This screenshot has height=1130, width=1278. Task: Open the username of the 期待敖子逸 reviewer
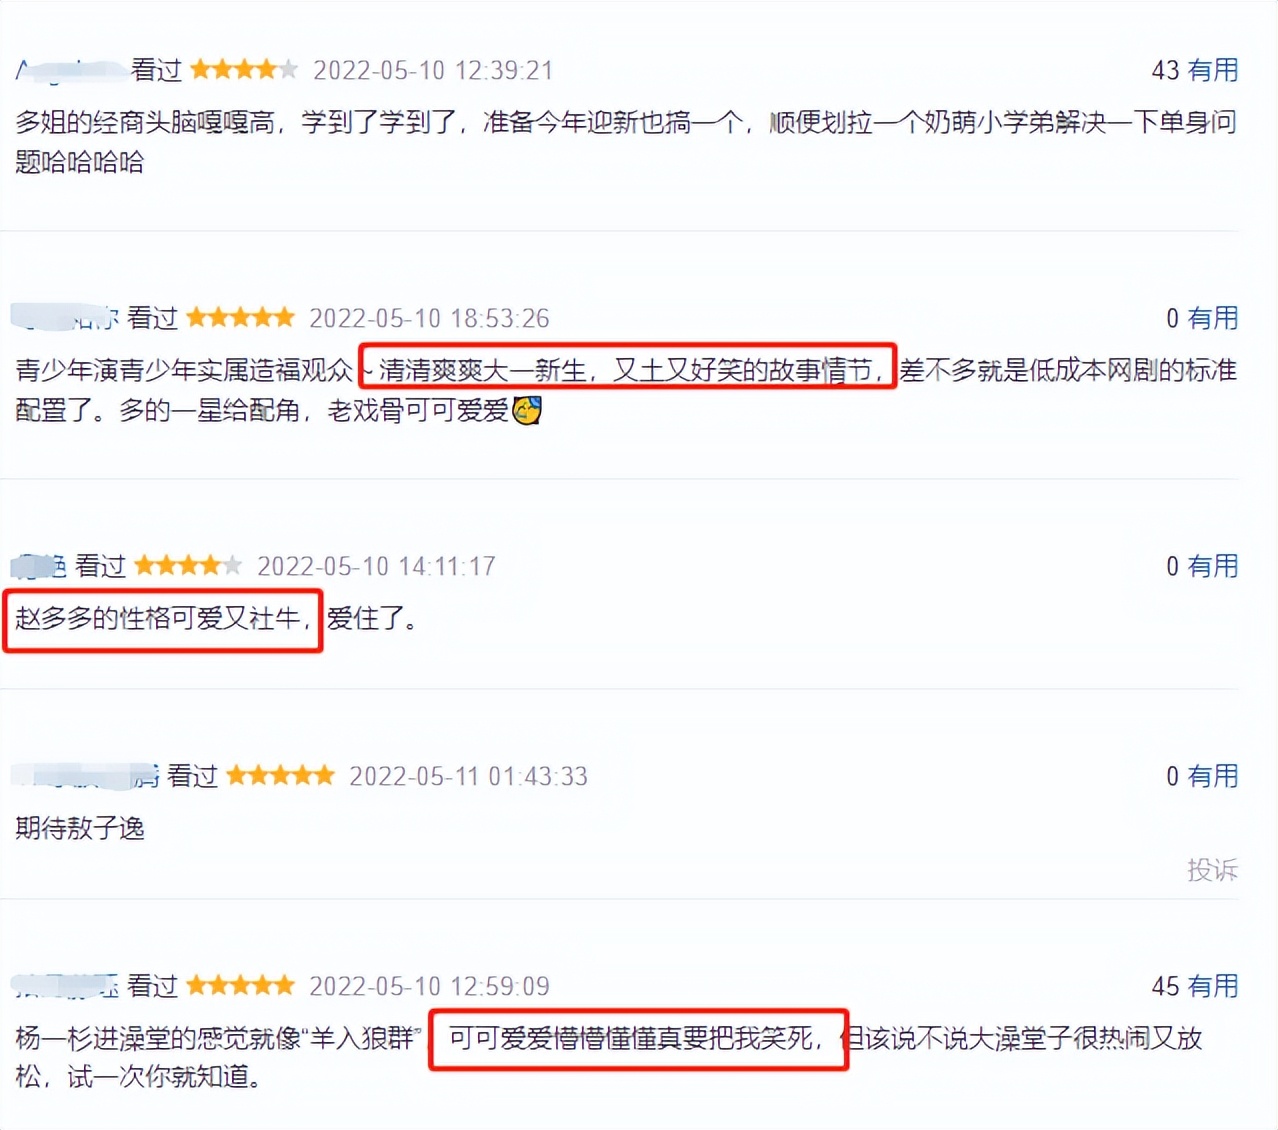[x=85, y=776]
